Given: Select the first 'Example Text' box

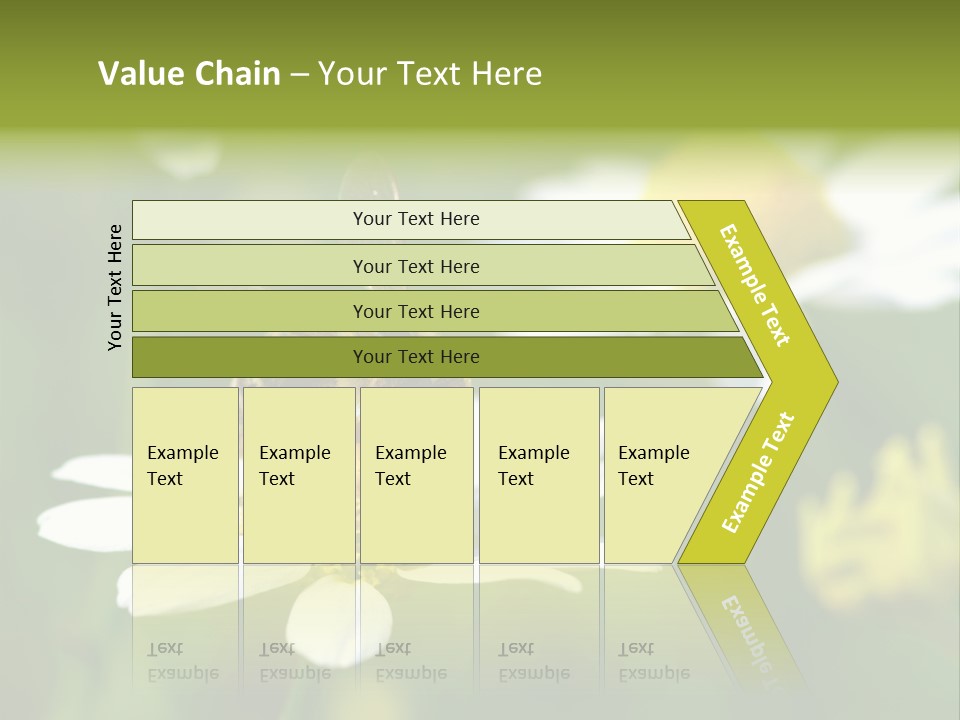Looking at the screenshot, I should [186, 474].
